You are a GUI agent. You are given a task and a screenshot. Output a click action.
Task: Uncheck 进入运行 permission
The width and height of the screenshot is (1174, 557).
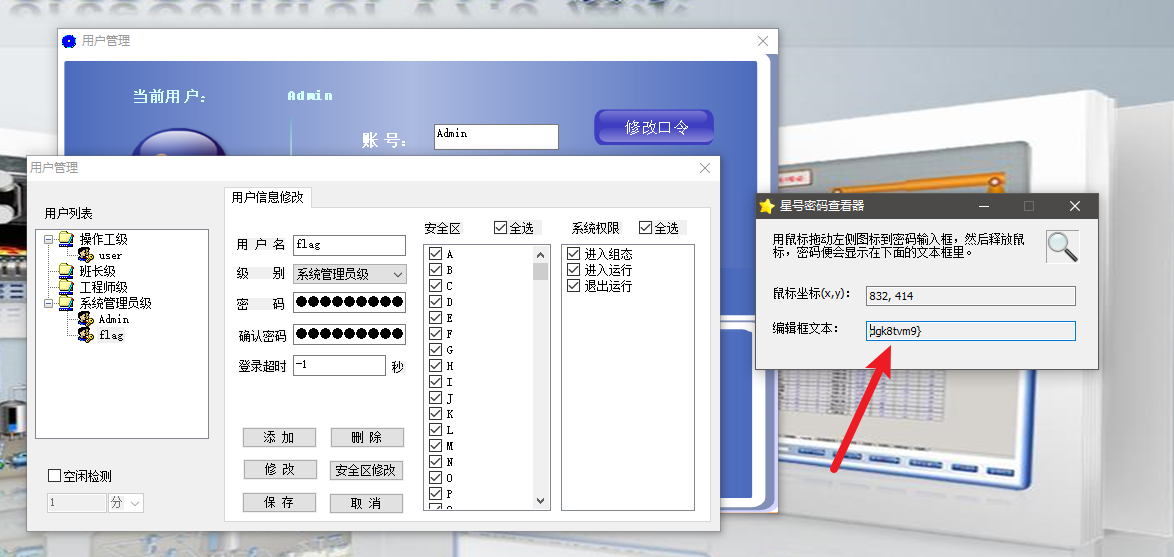point(574,270)
